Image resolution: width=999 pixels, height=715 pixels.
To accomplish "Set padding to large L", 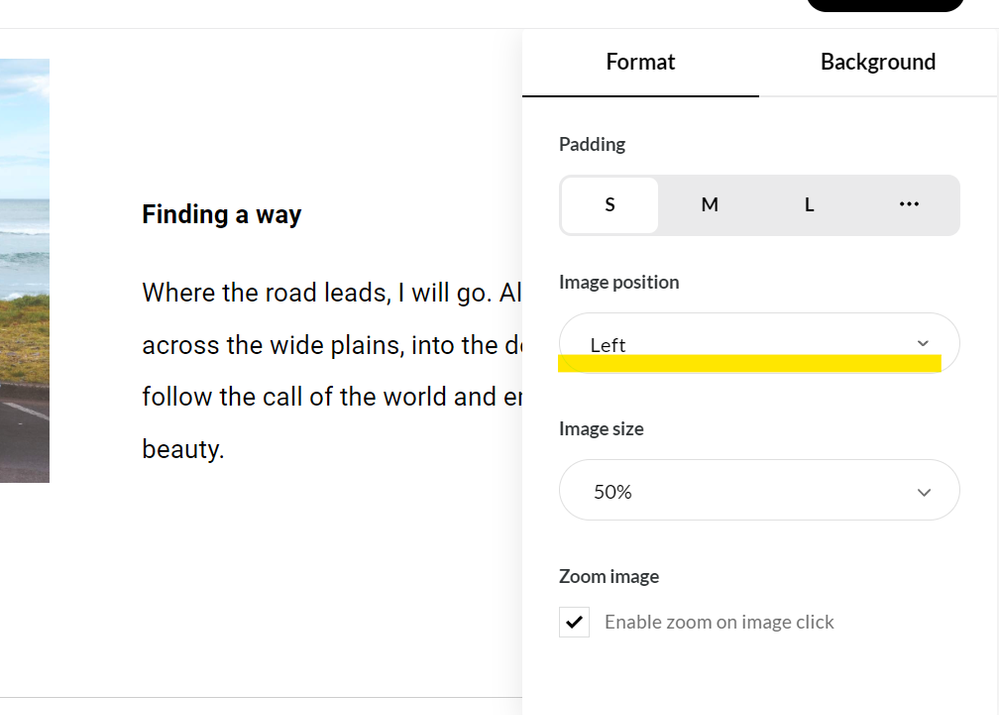I will click(x=809, y=205).
